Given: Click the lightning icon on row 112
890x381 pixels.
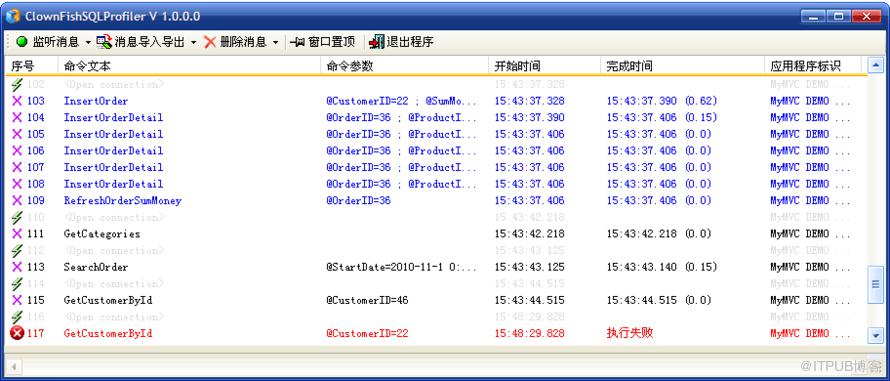Looking at the screenshot, I should coord(17,250).
